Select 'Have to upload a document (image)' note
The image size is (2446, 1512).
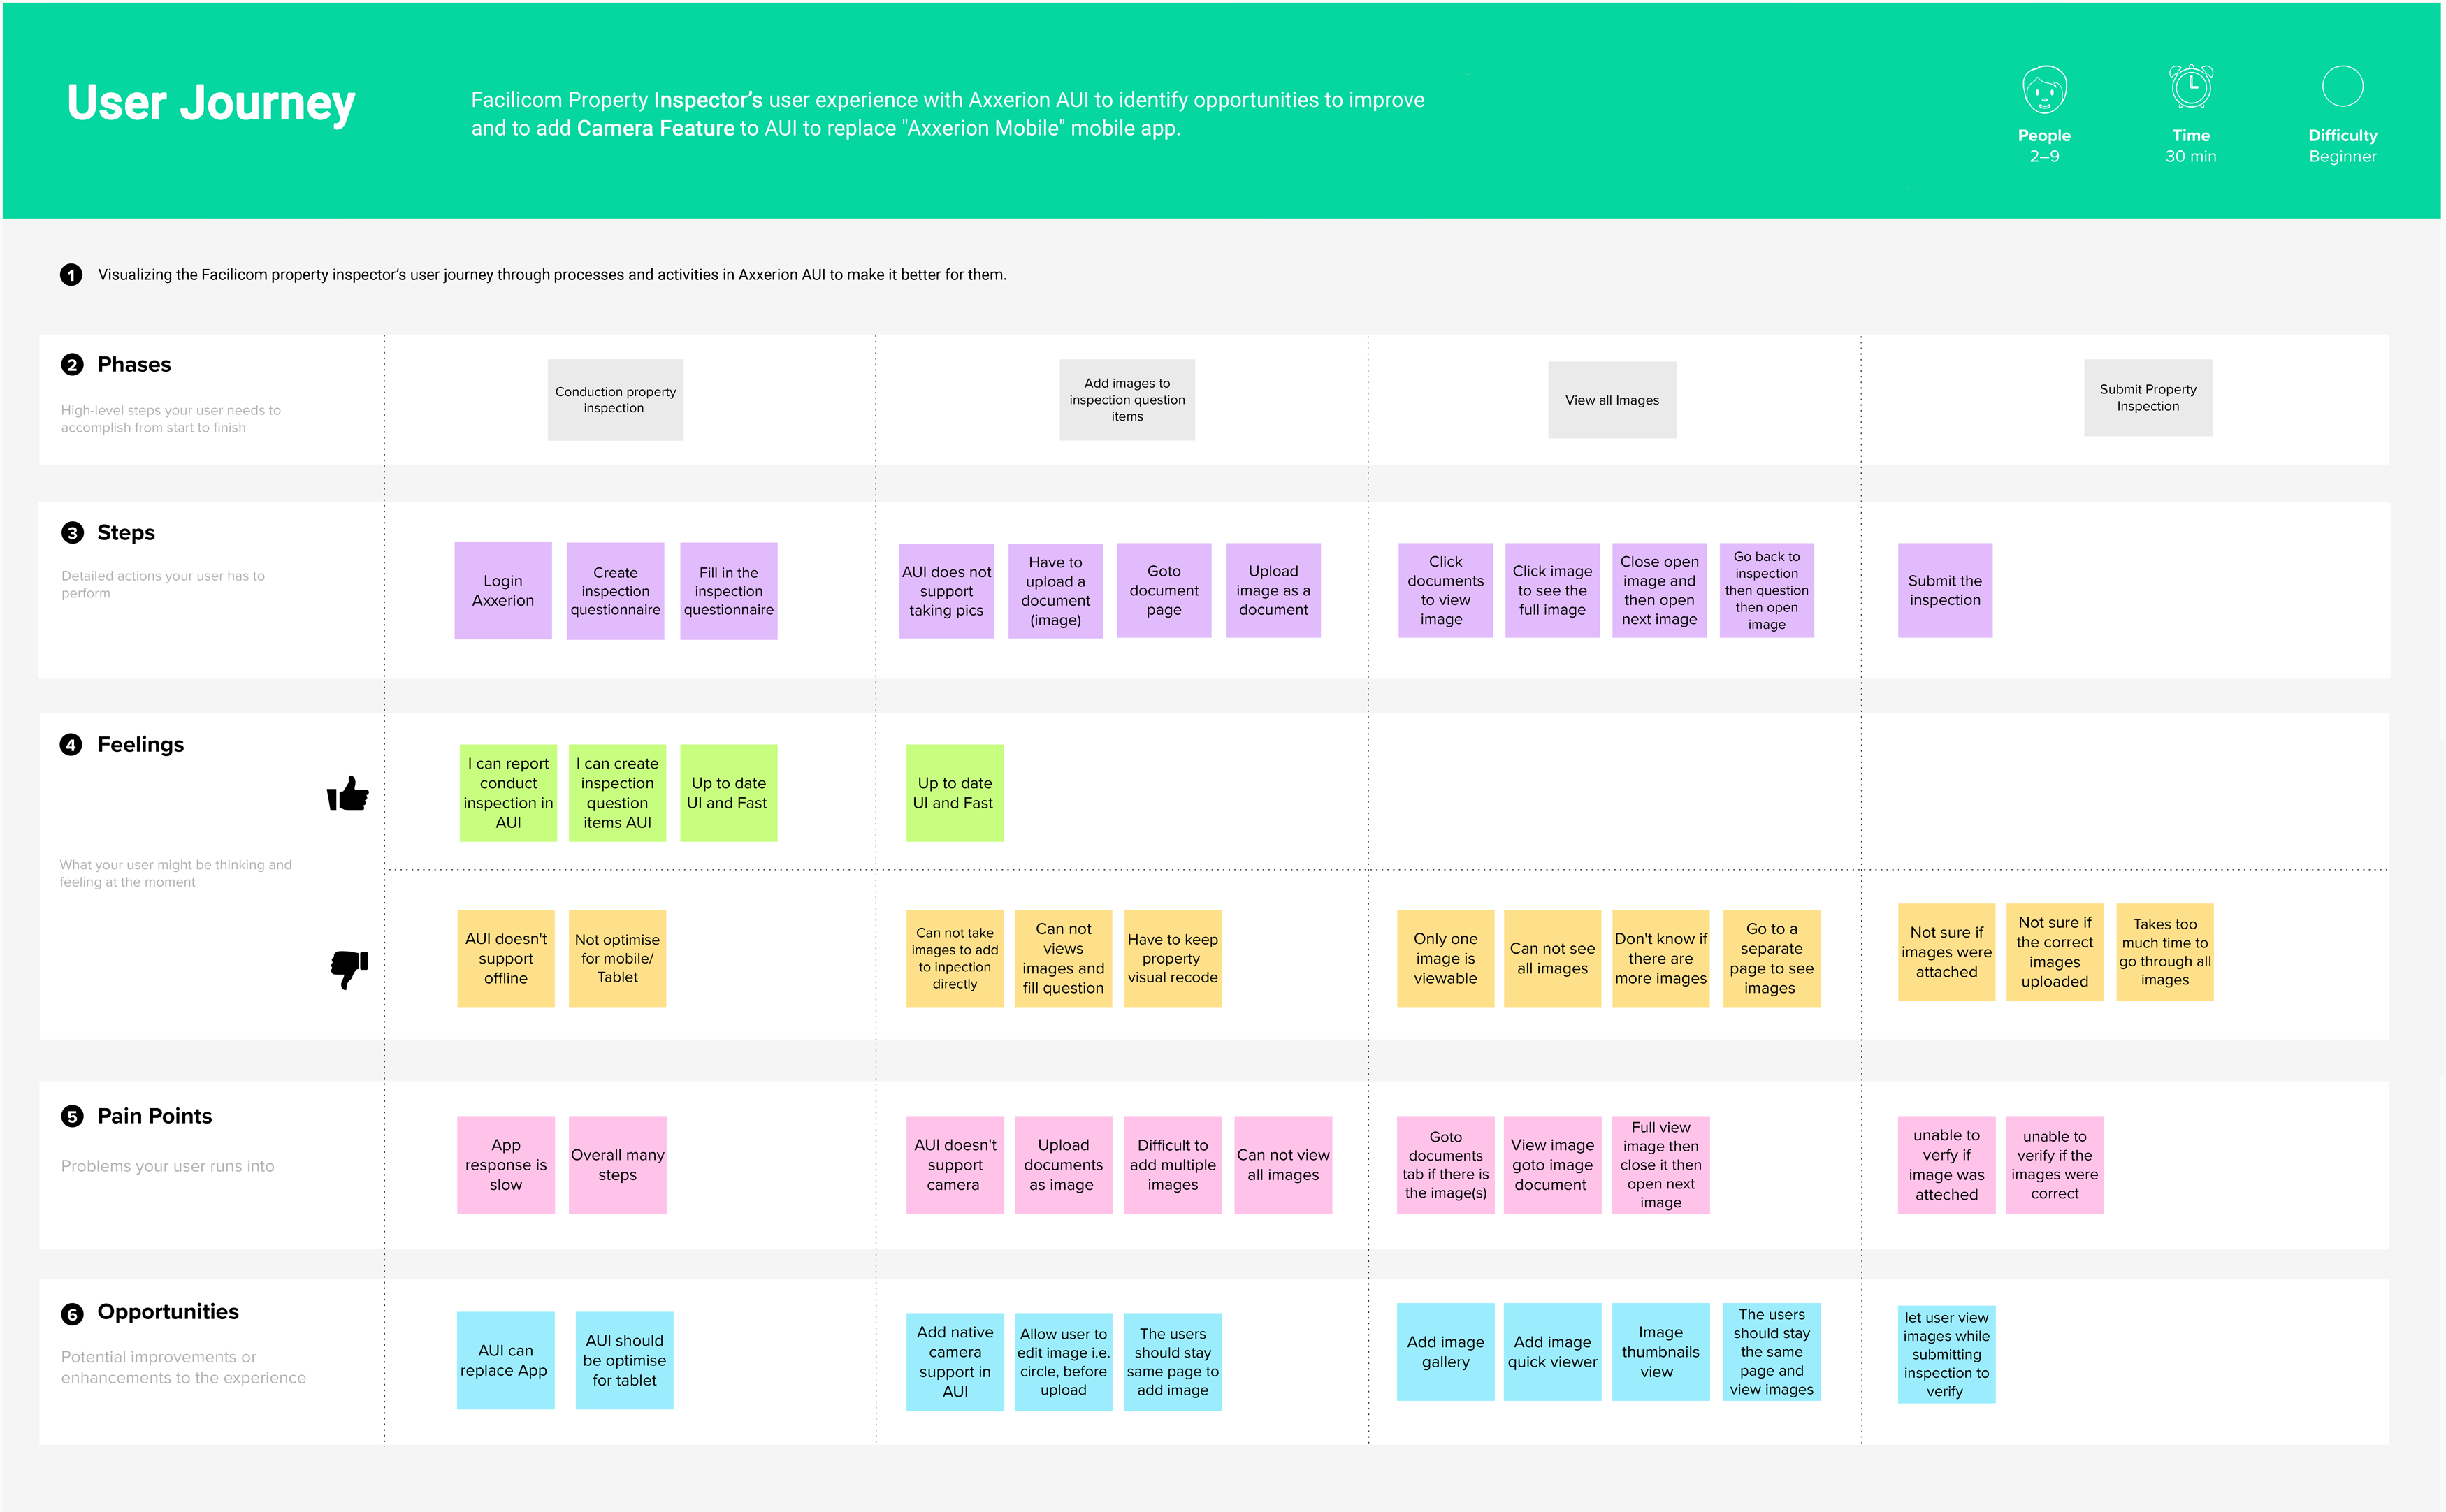(x=1055, y=591)
